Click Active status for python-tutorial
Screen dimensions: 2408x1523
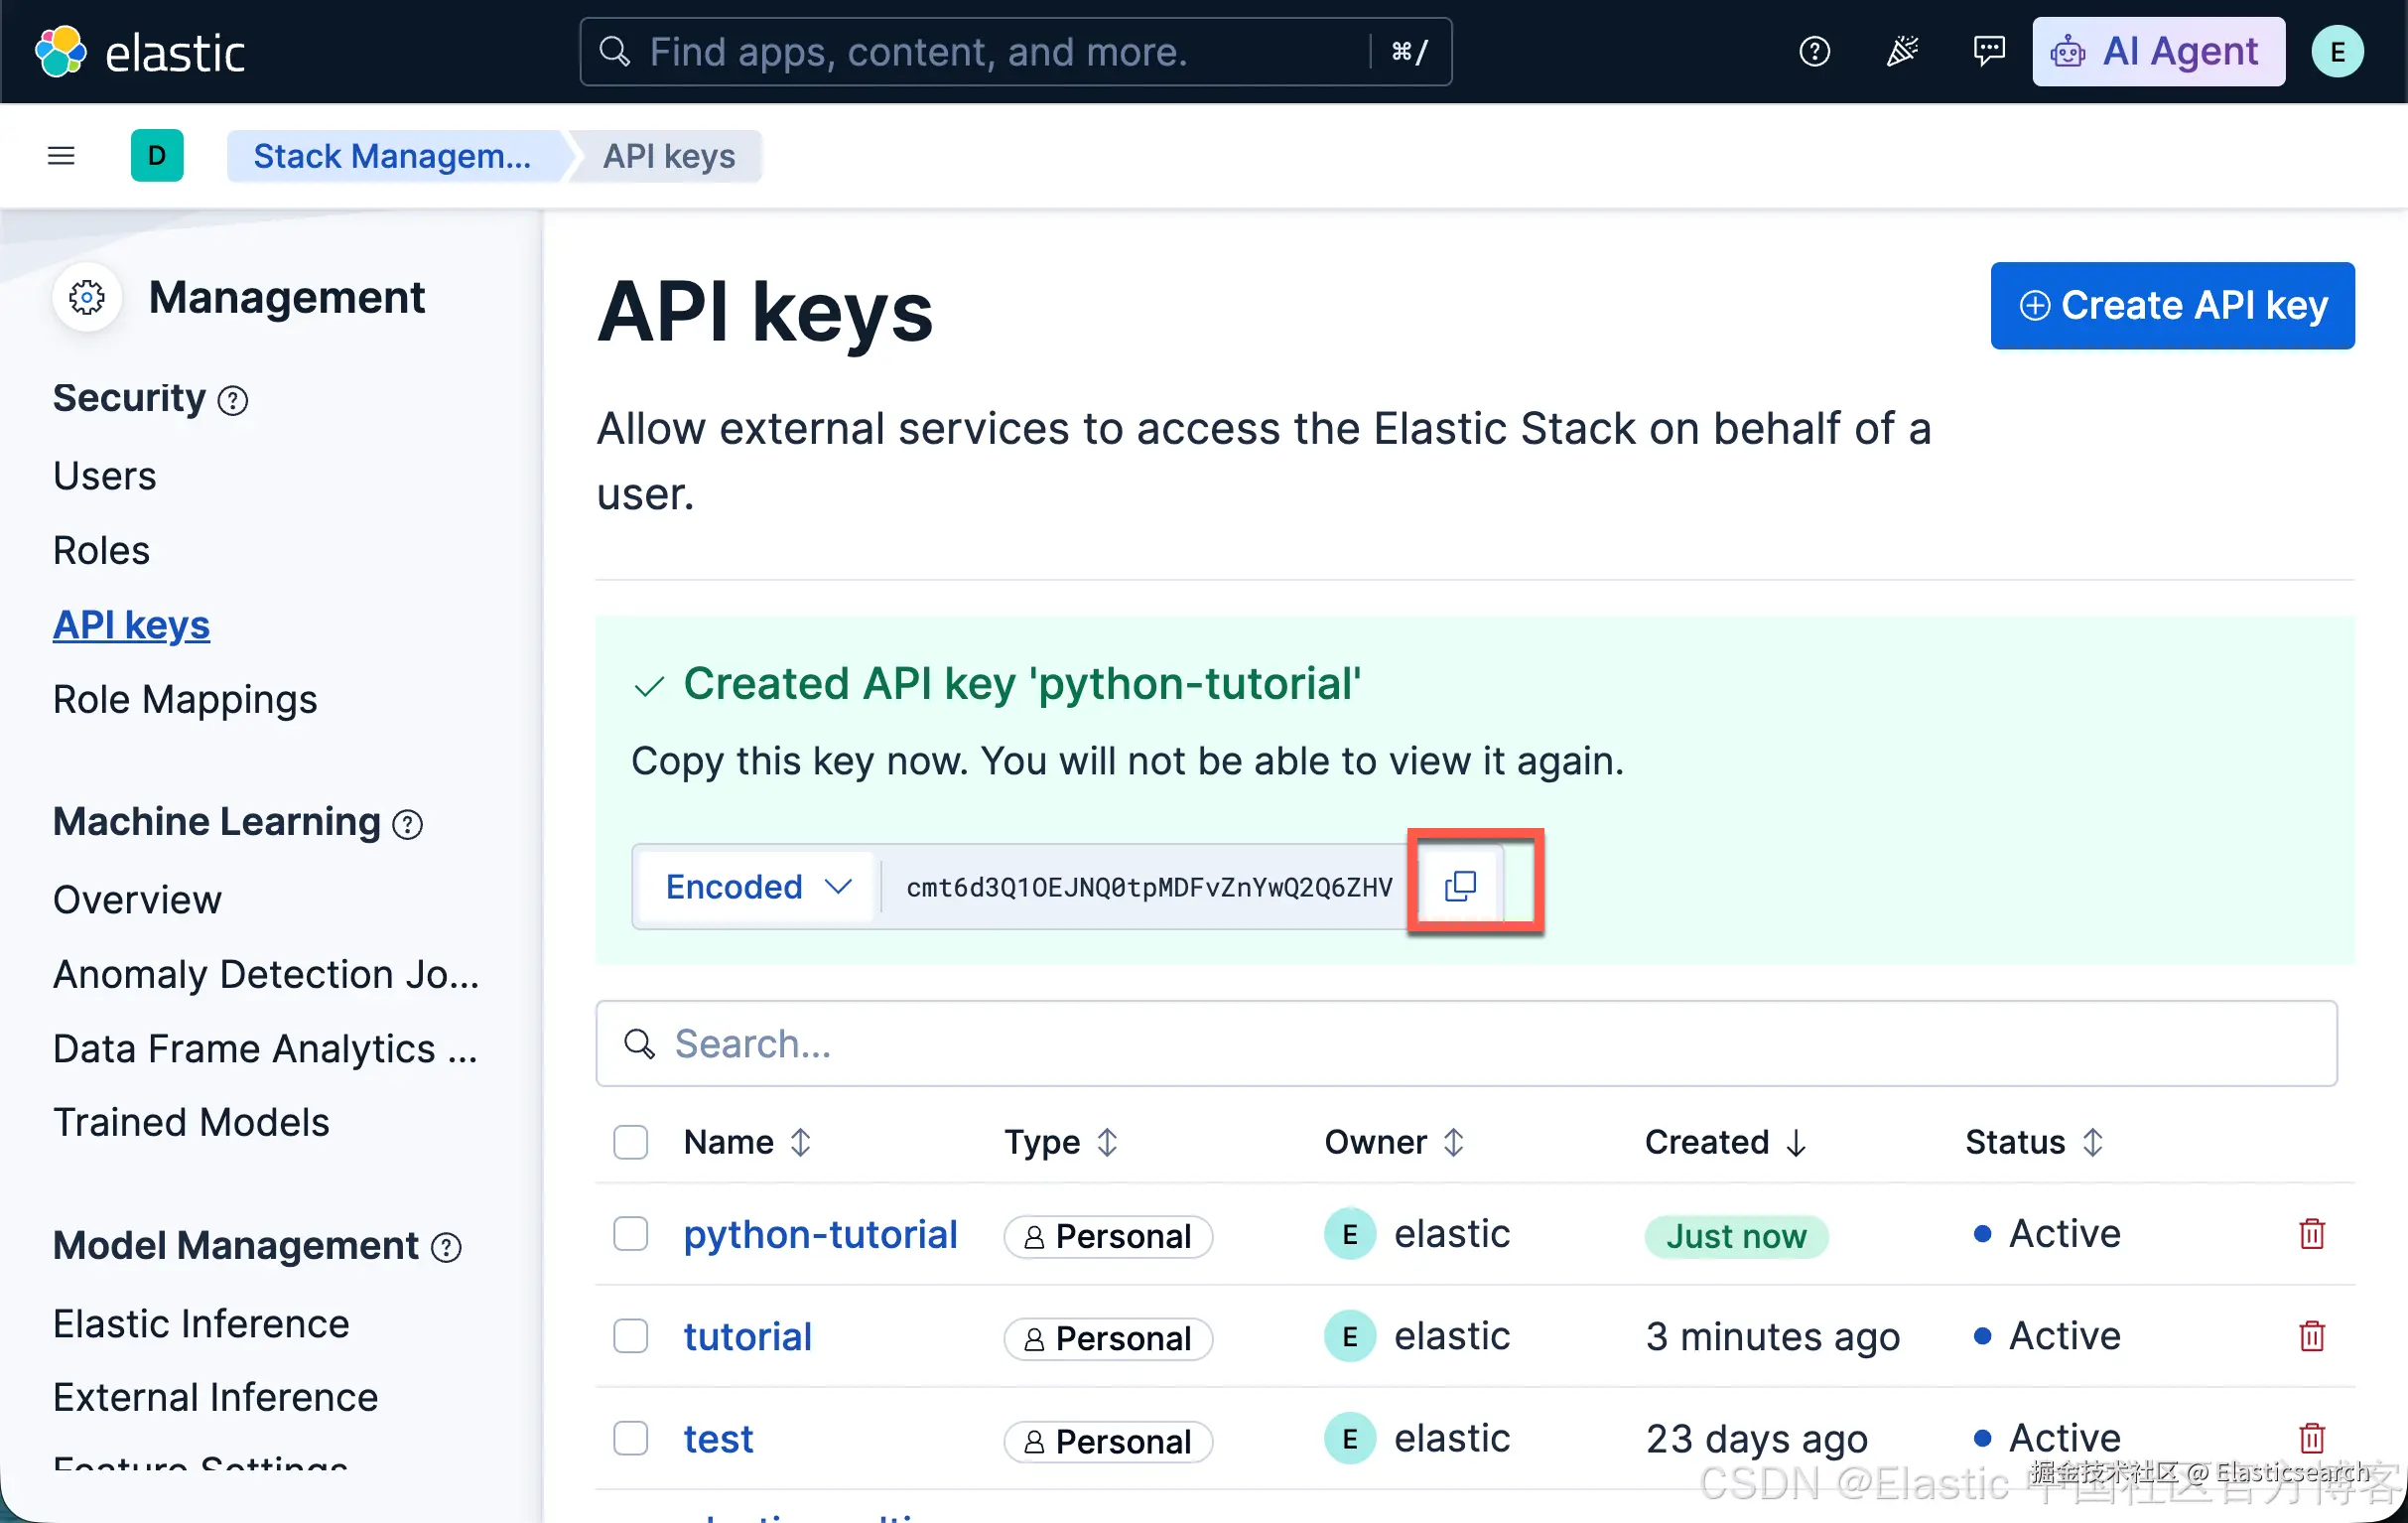coord(2047,1234)
